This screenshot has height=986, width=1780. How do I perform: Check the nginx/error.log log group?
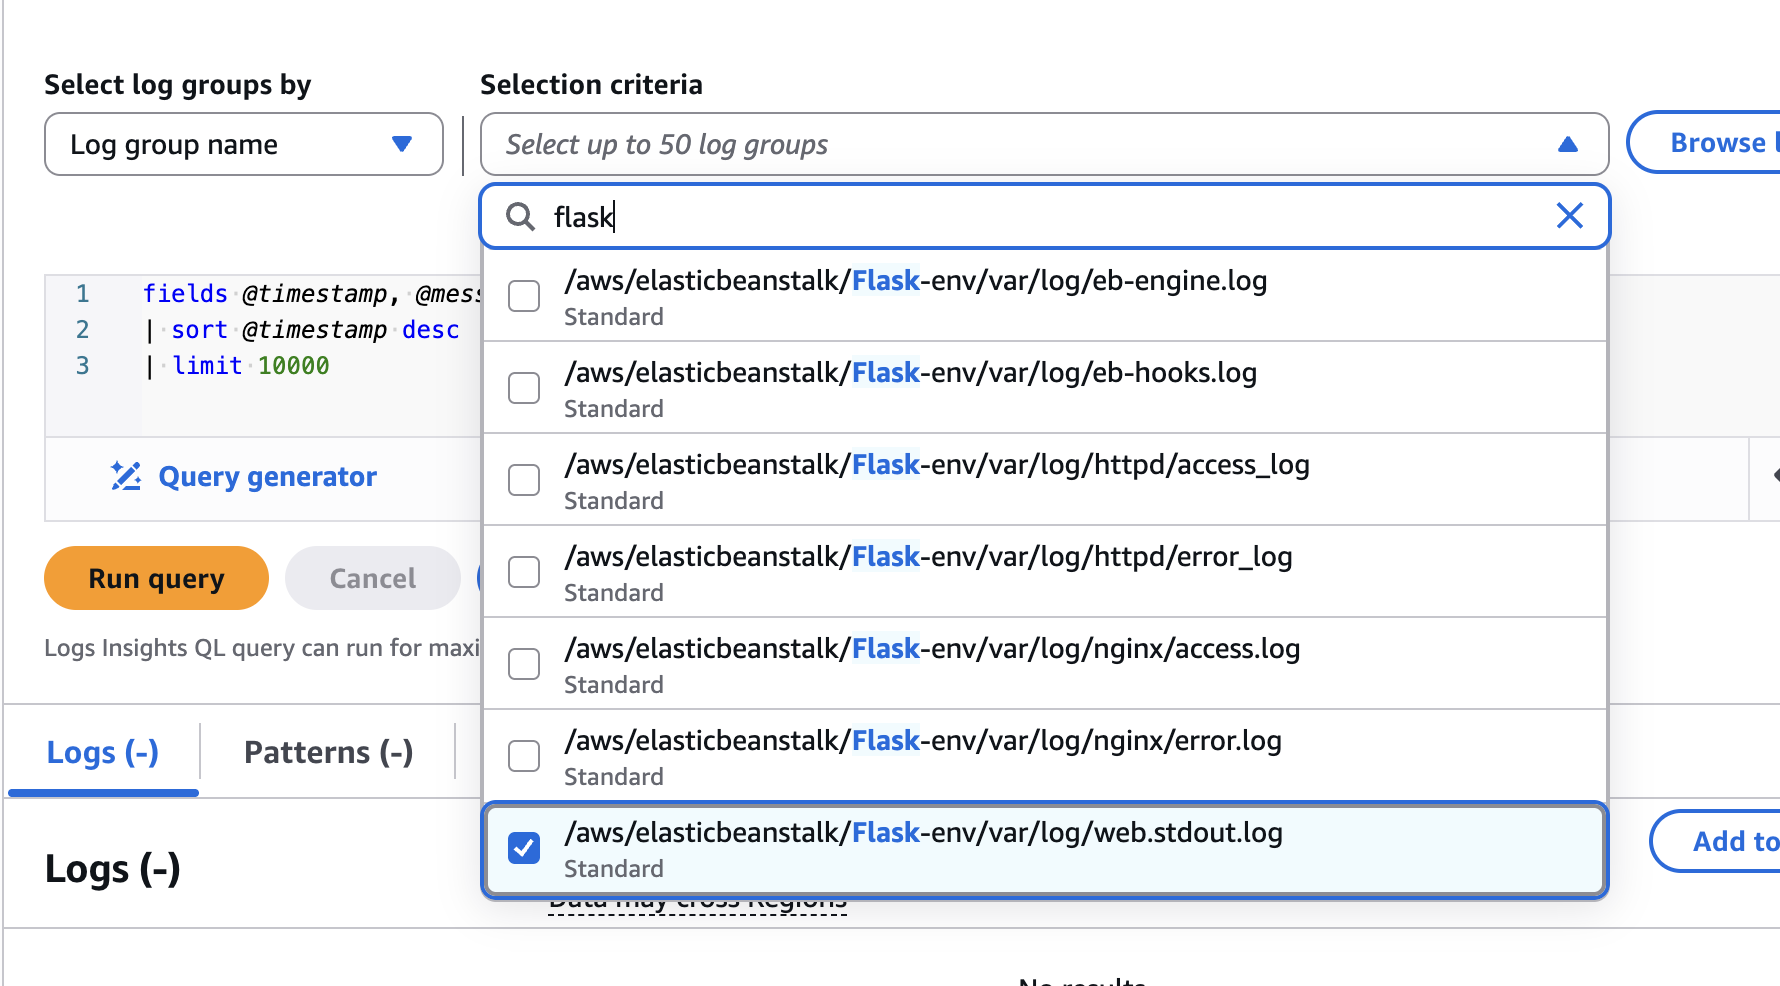524,756
